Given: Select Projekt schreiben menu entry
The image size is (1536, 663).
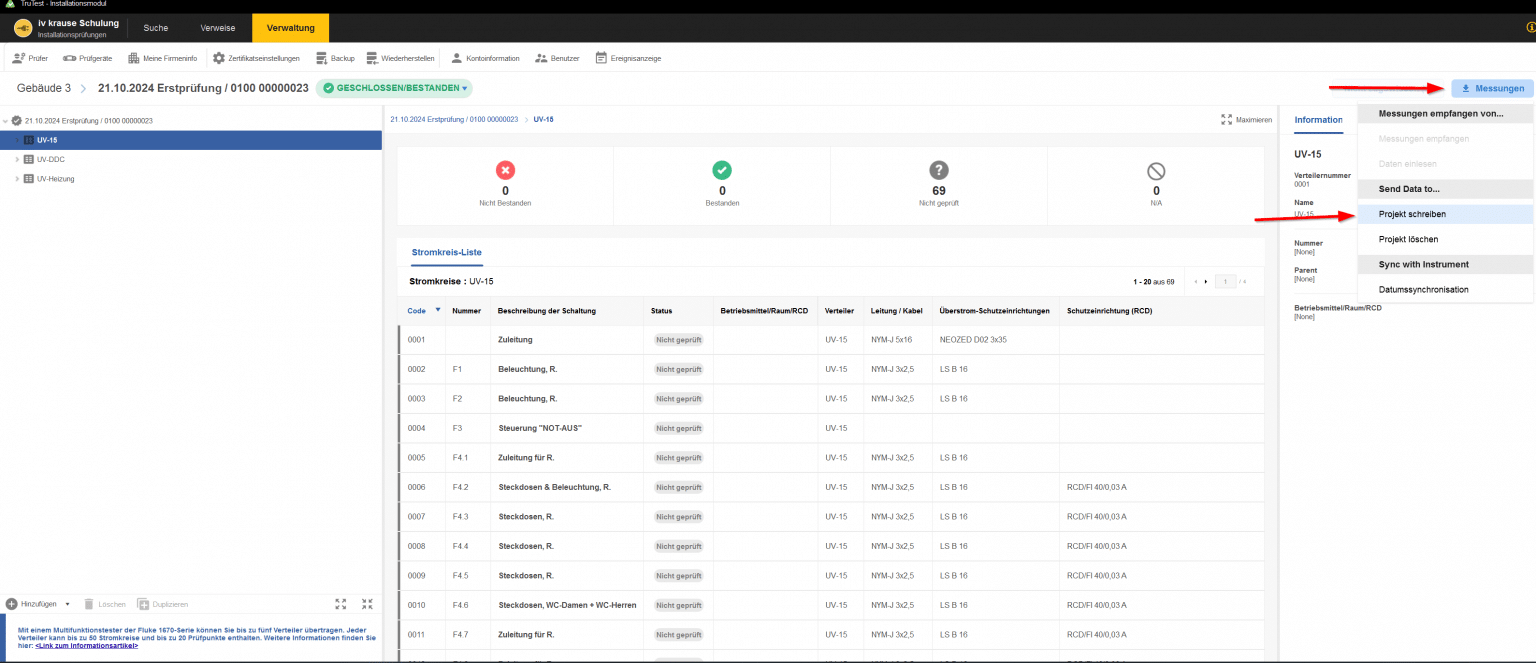Looking at the screenshot, I should [1412, 214].
